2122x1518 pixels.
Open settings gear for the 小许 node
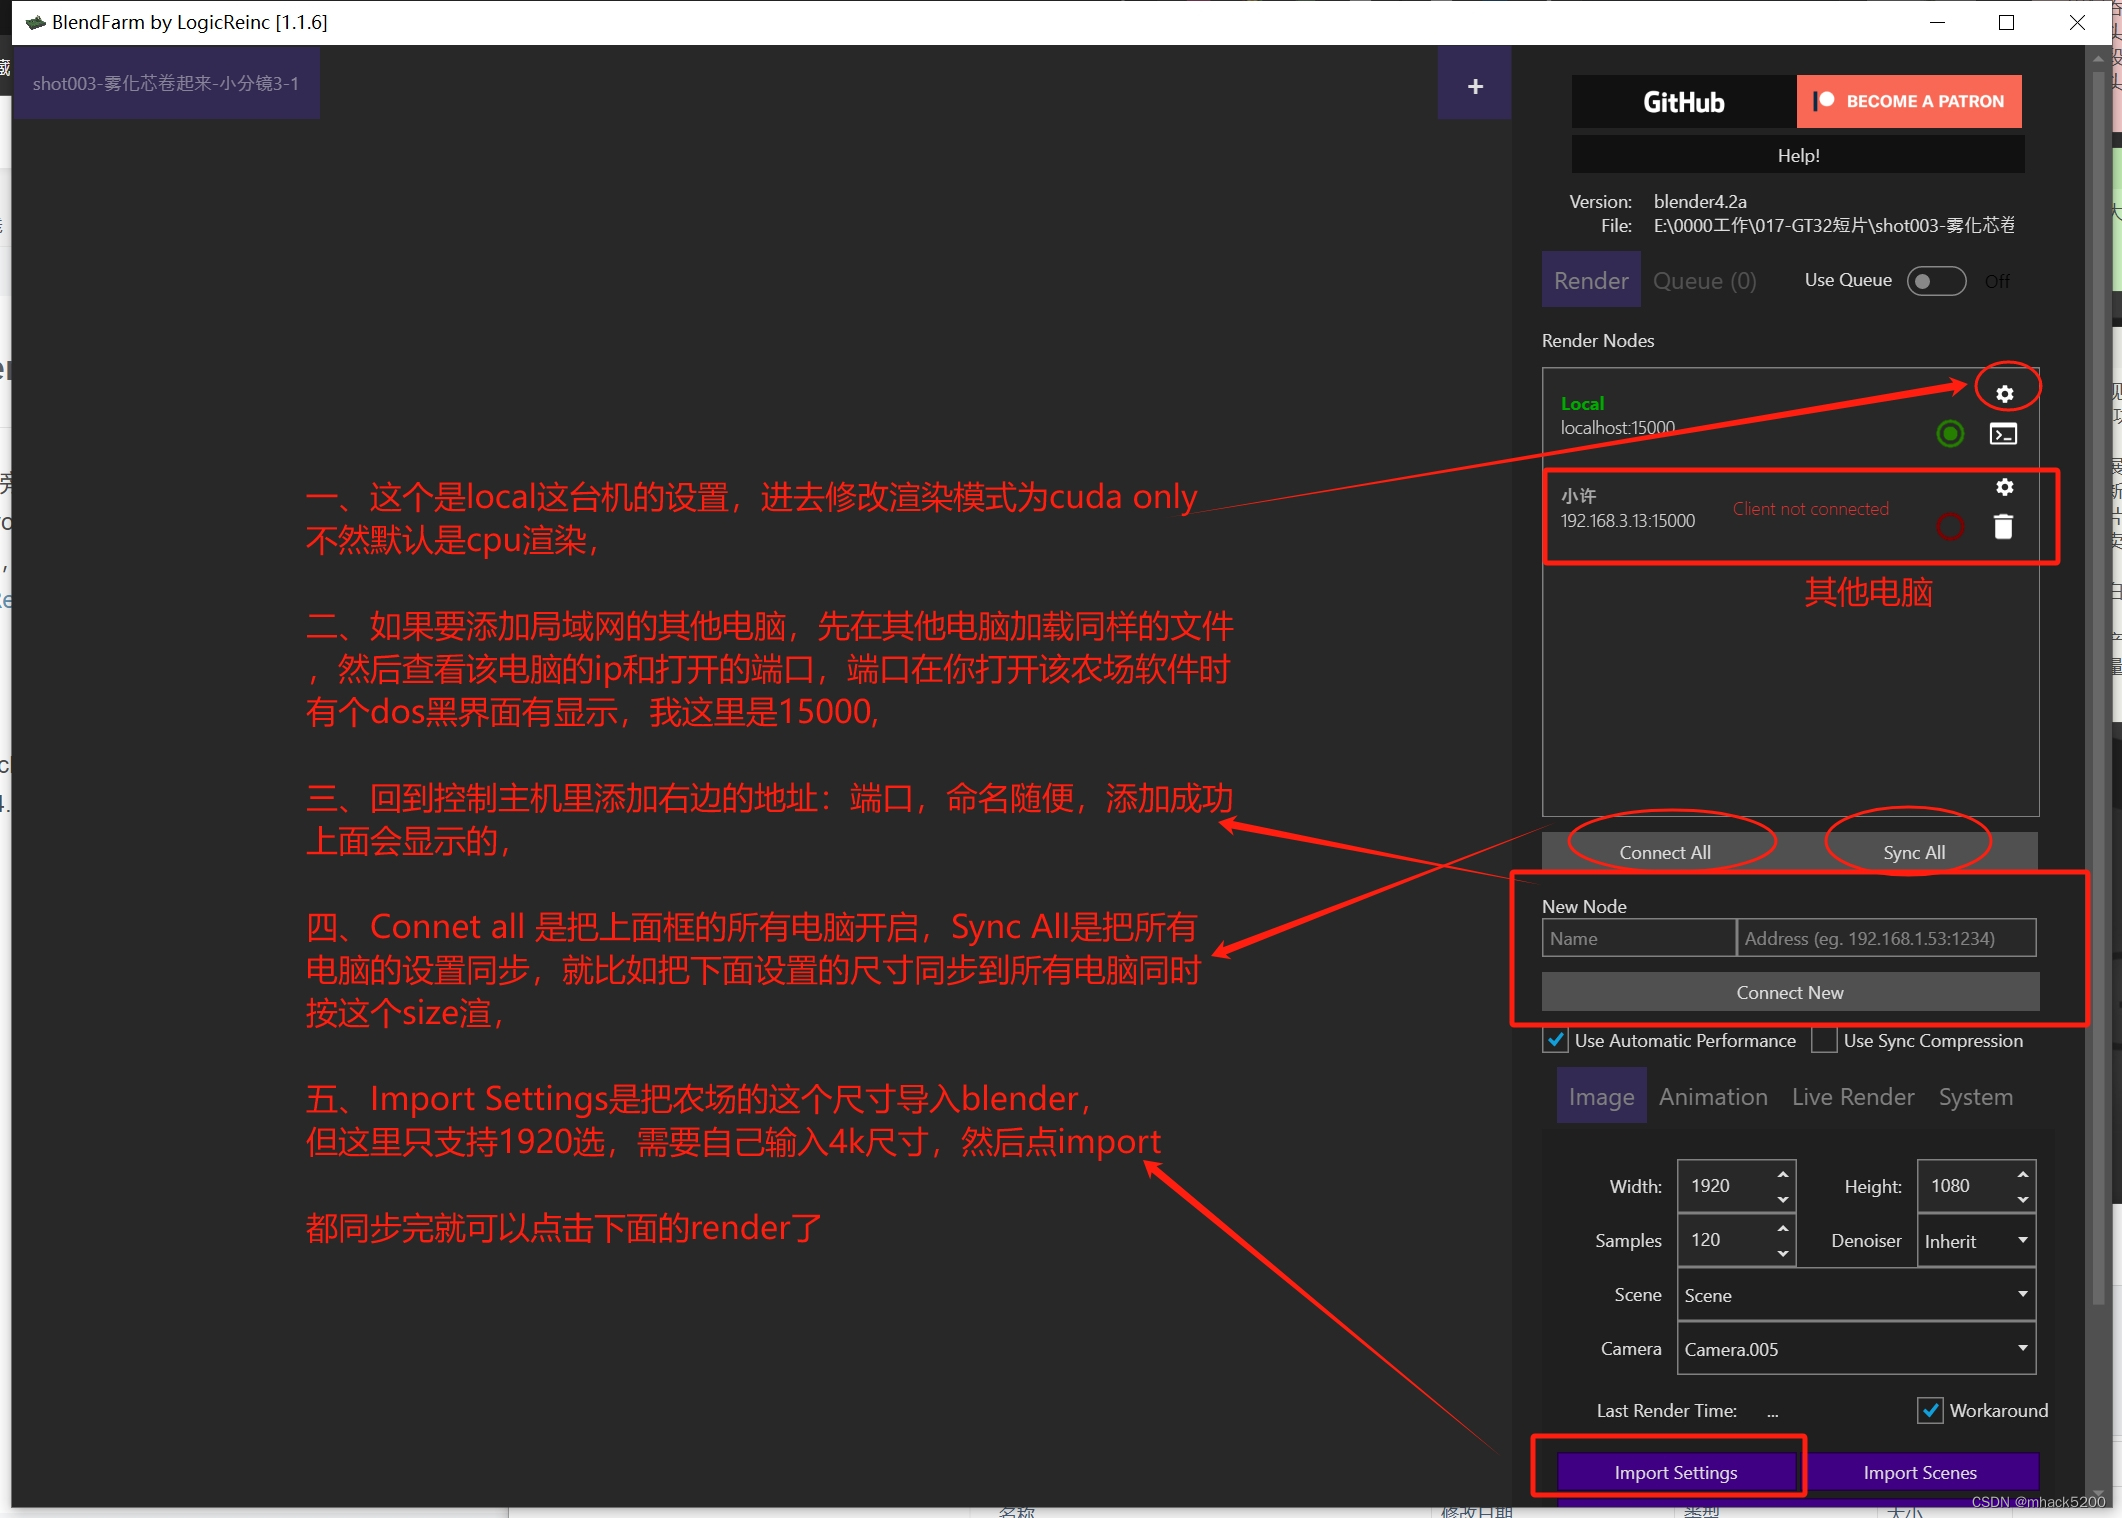[x=2004, y=488]
